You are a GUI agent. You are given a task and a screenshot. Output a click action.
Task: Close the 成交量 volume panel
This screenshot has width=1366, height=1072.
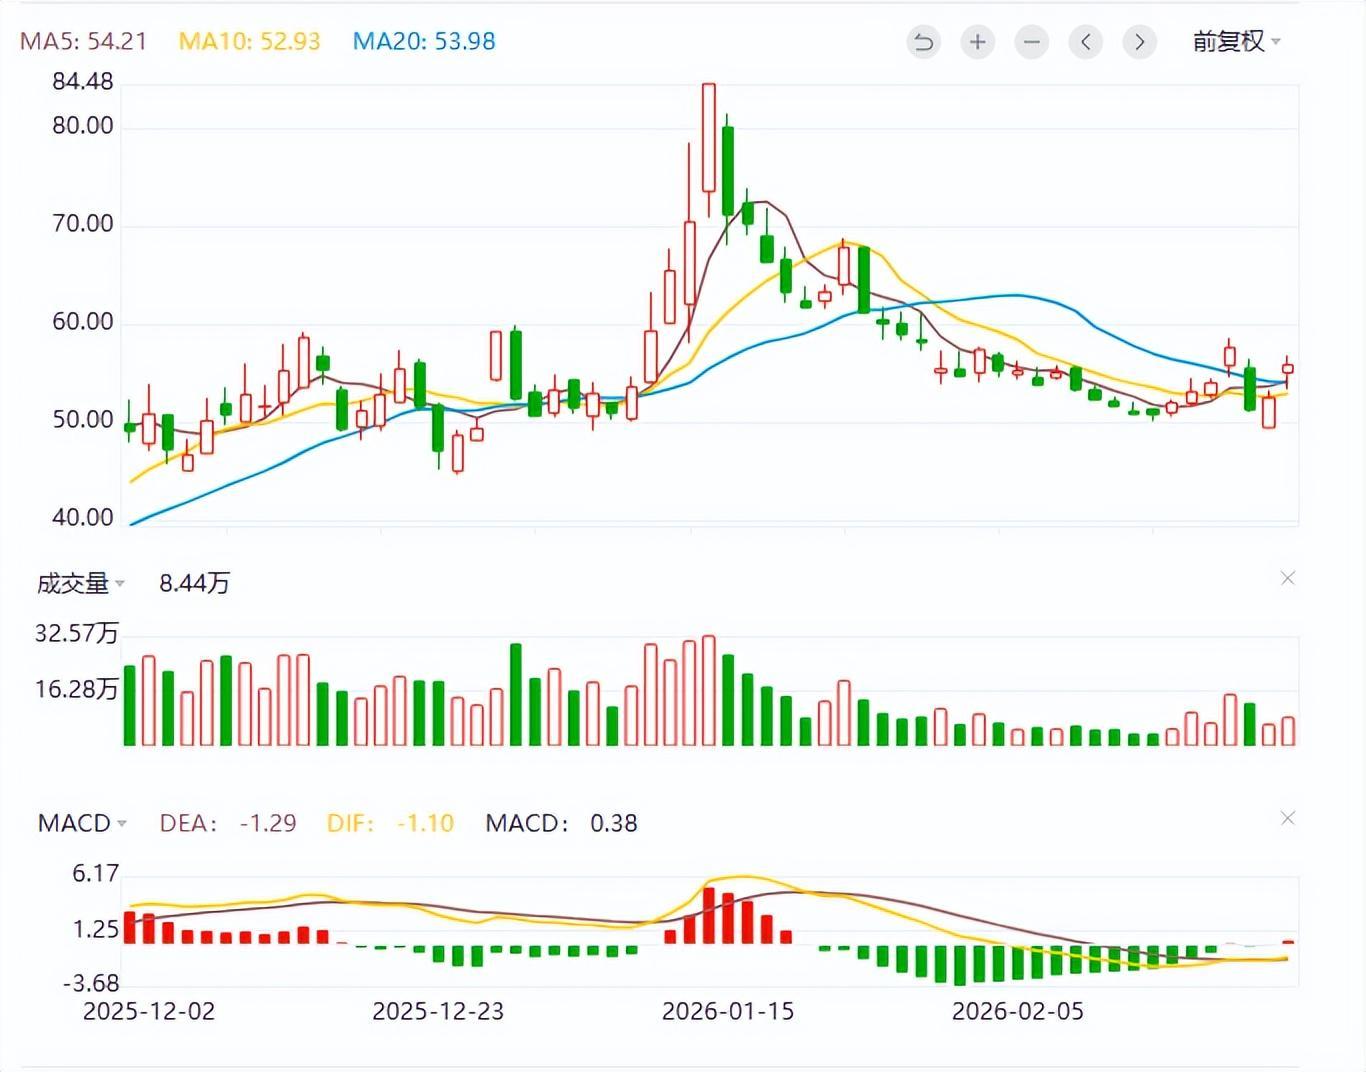coord(1288,579)
